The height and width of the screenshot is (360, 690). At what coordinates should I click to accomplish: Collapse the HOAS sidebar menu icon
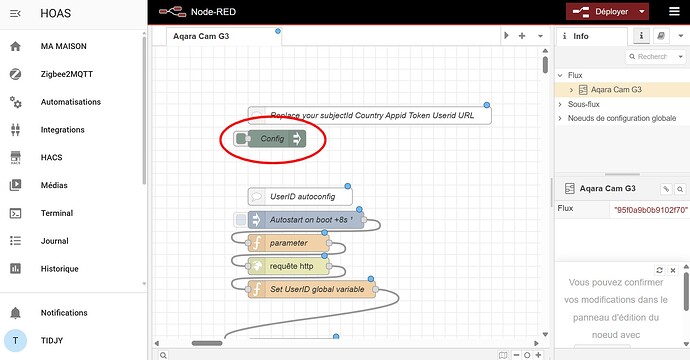(15, 13)
